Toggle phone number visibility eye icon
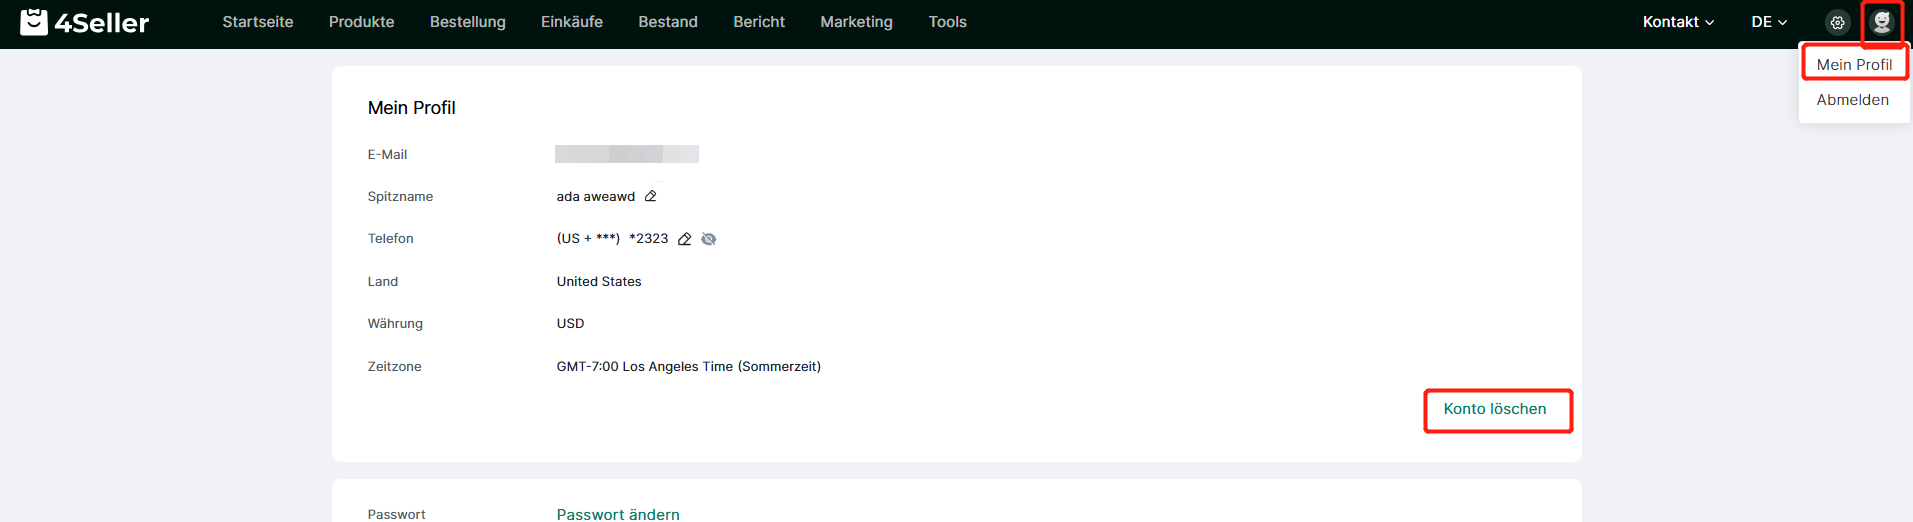Image resolution: width=1913 pixels, height=522 pixels. [709, 239]
